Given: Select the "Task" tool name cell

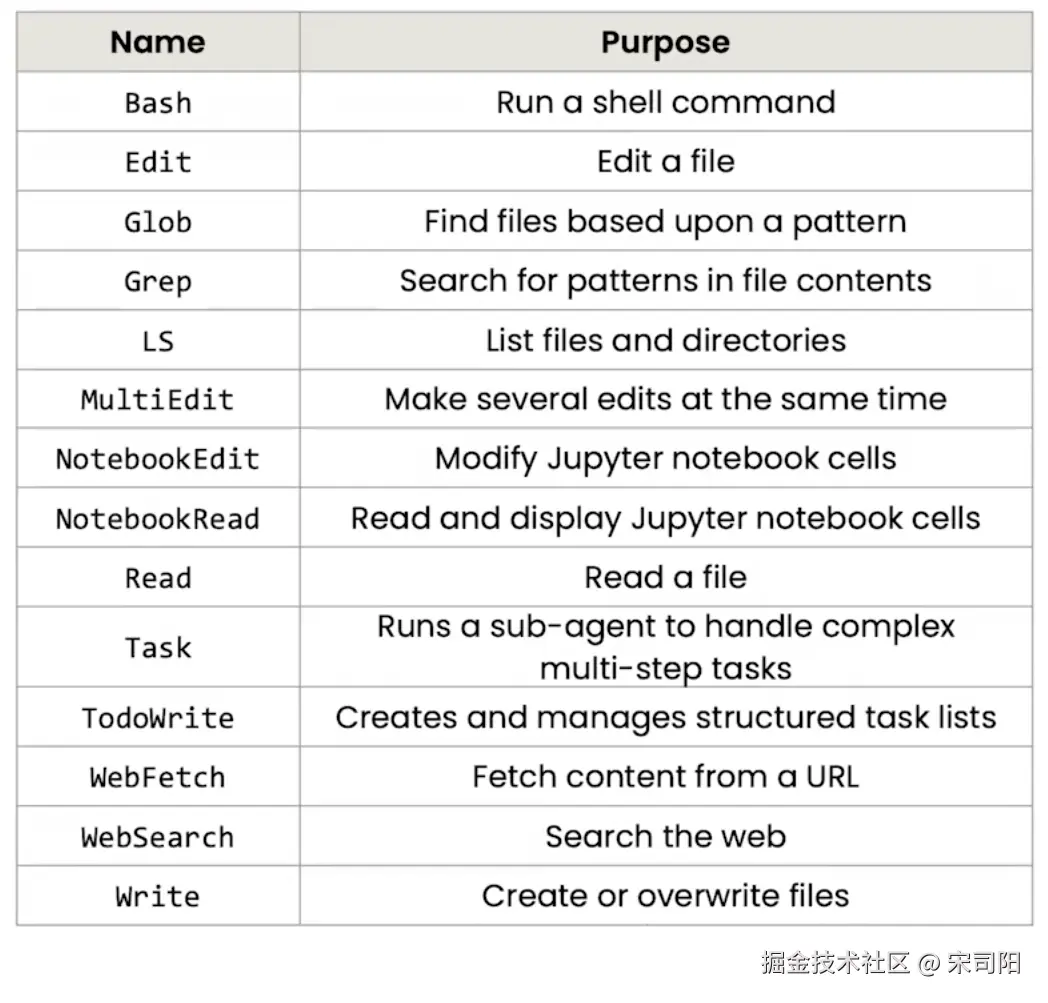Looking at the screenshot, I should (x=157, y=647).
